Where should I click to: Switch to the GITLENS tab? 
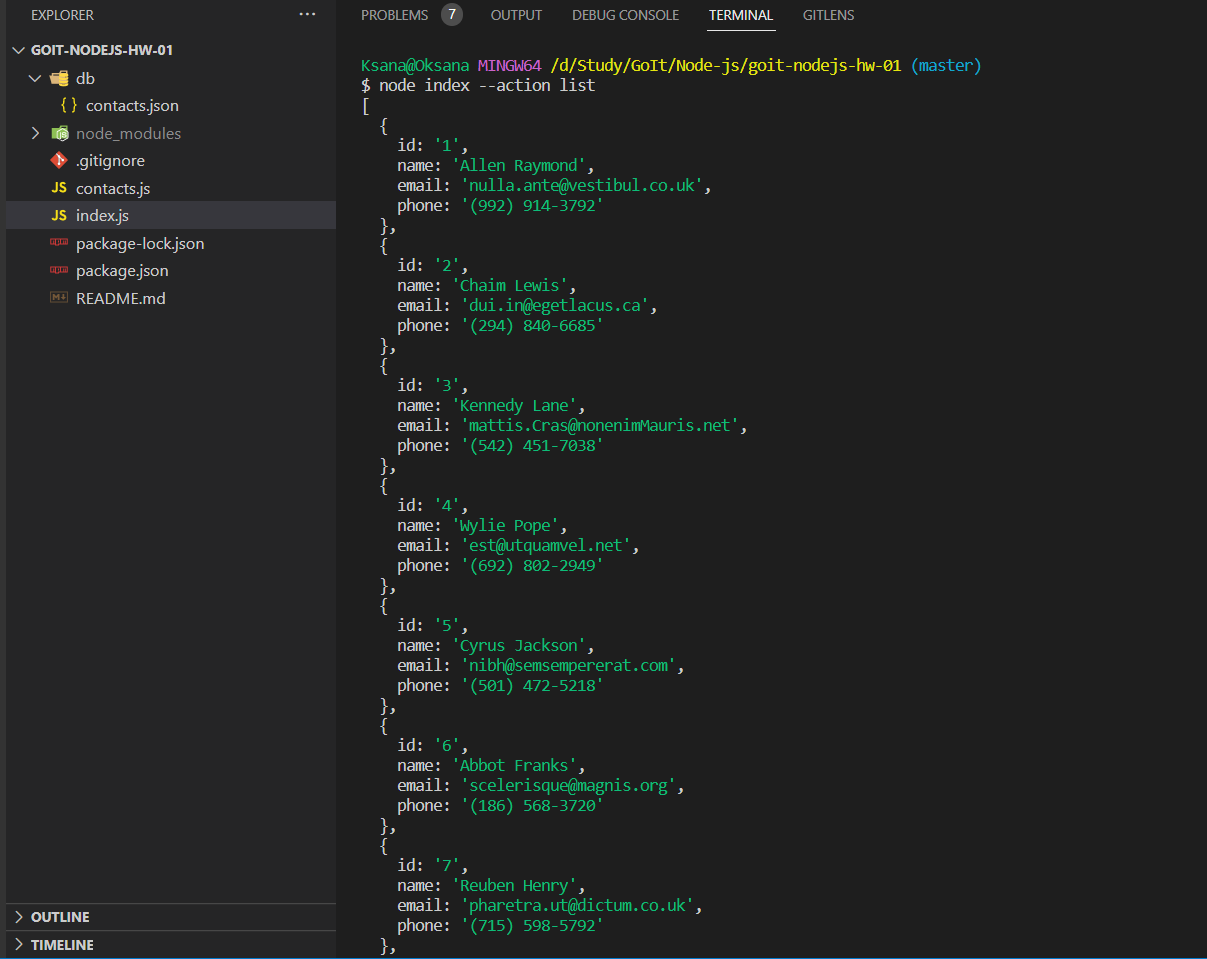pyautogui.click(x=828, y=15)
